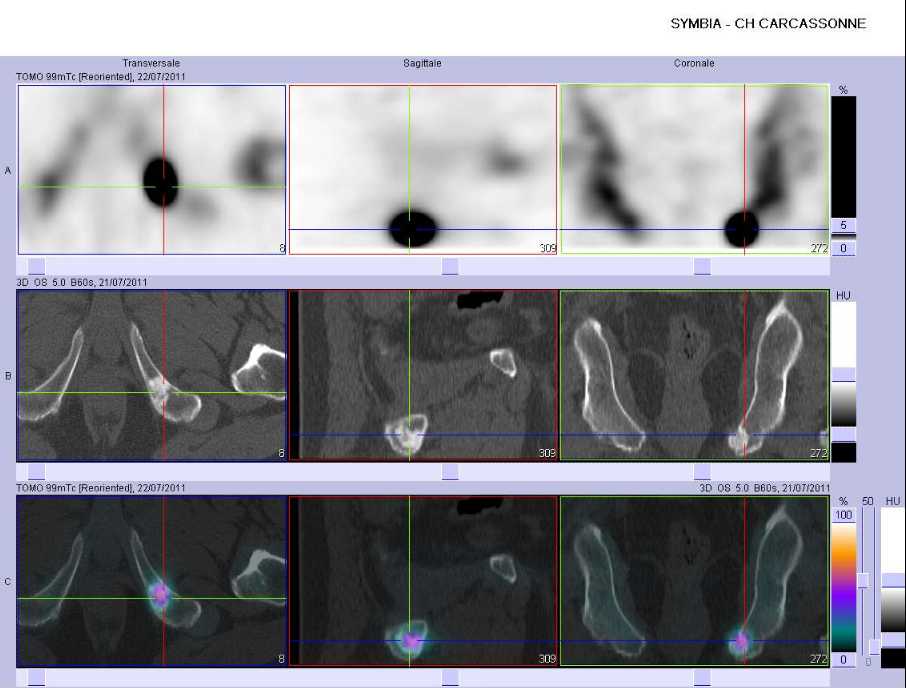Image resolution: width=906 pixels, height=688 pixels.
Task: Click slice number 272 in row A coronal
Action: click(x=819, y=248)
